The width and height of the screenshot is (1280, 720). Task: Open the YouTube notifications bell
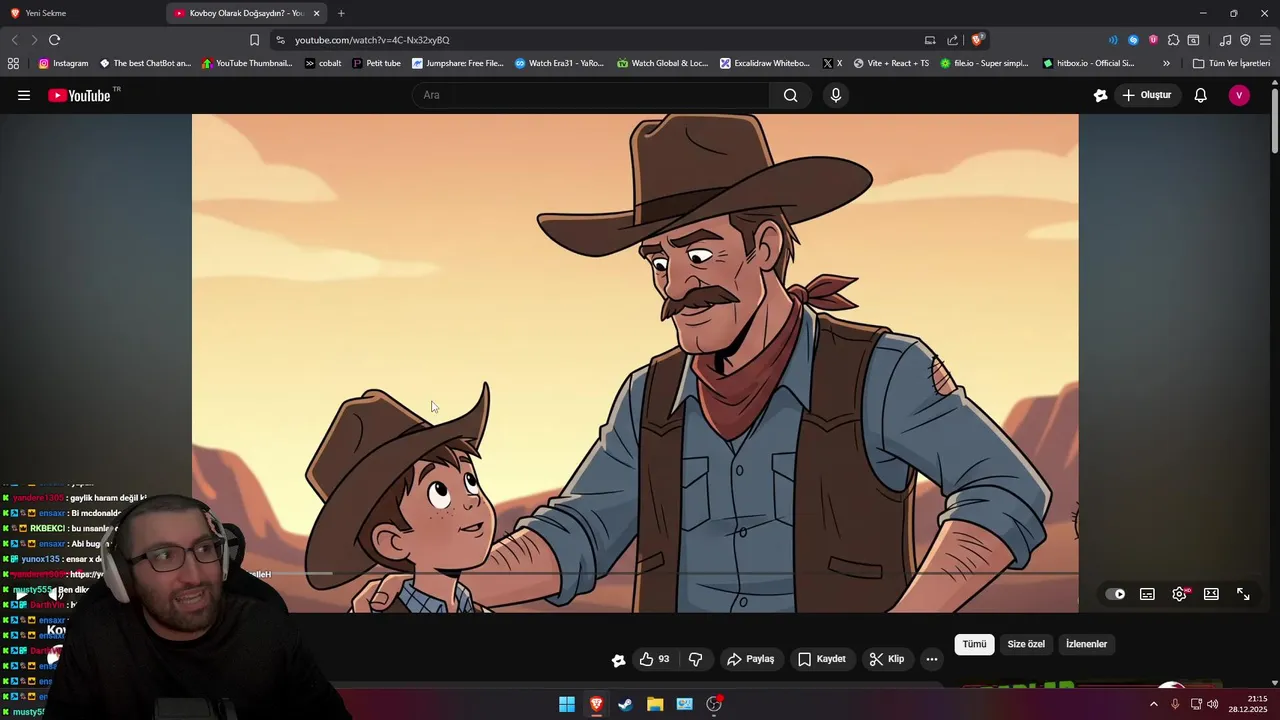1200,95
